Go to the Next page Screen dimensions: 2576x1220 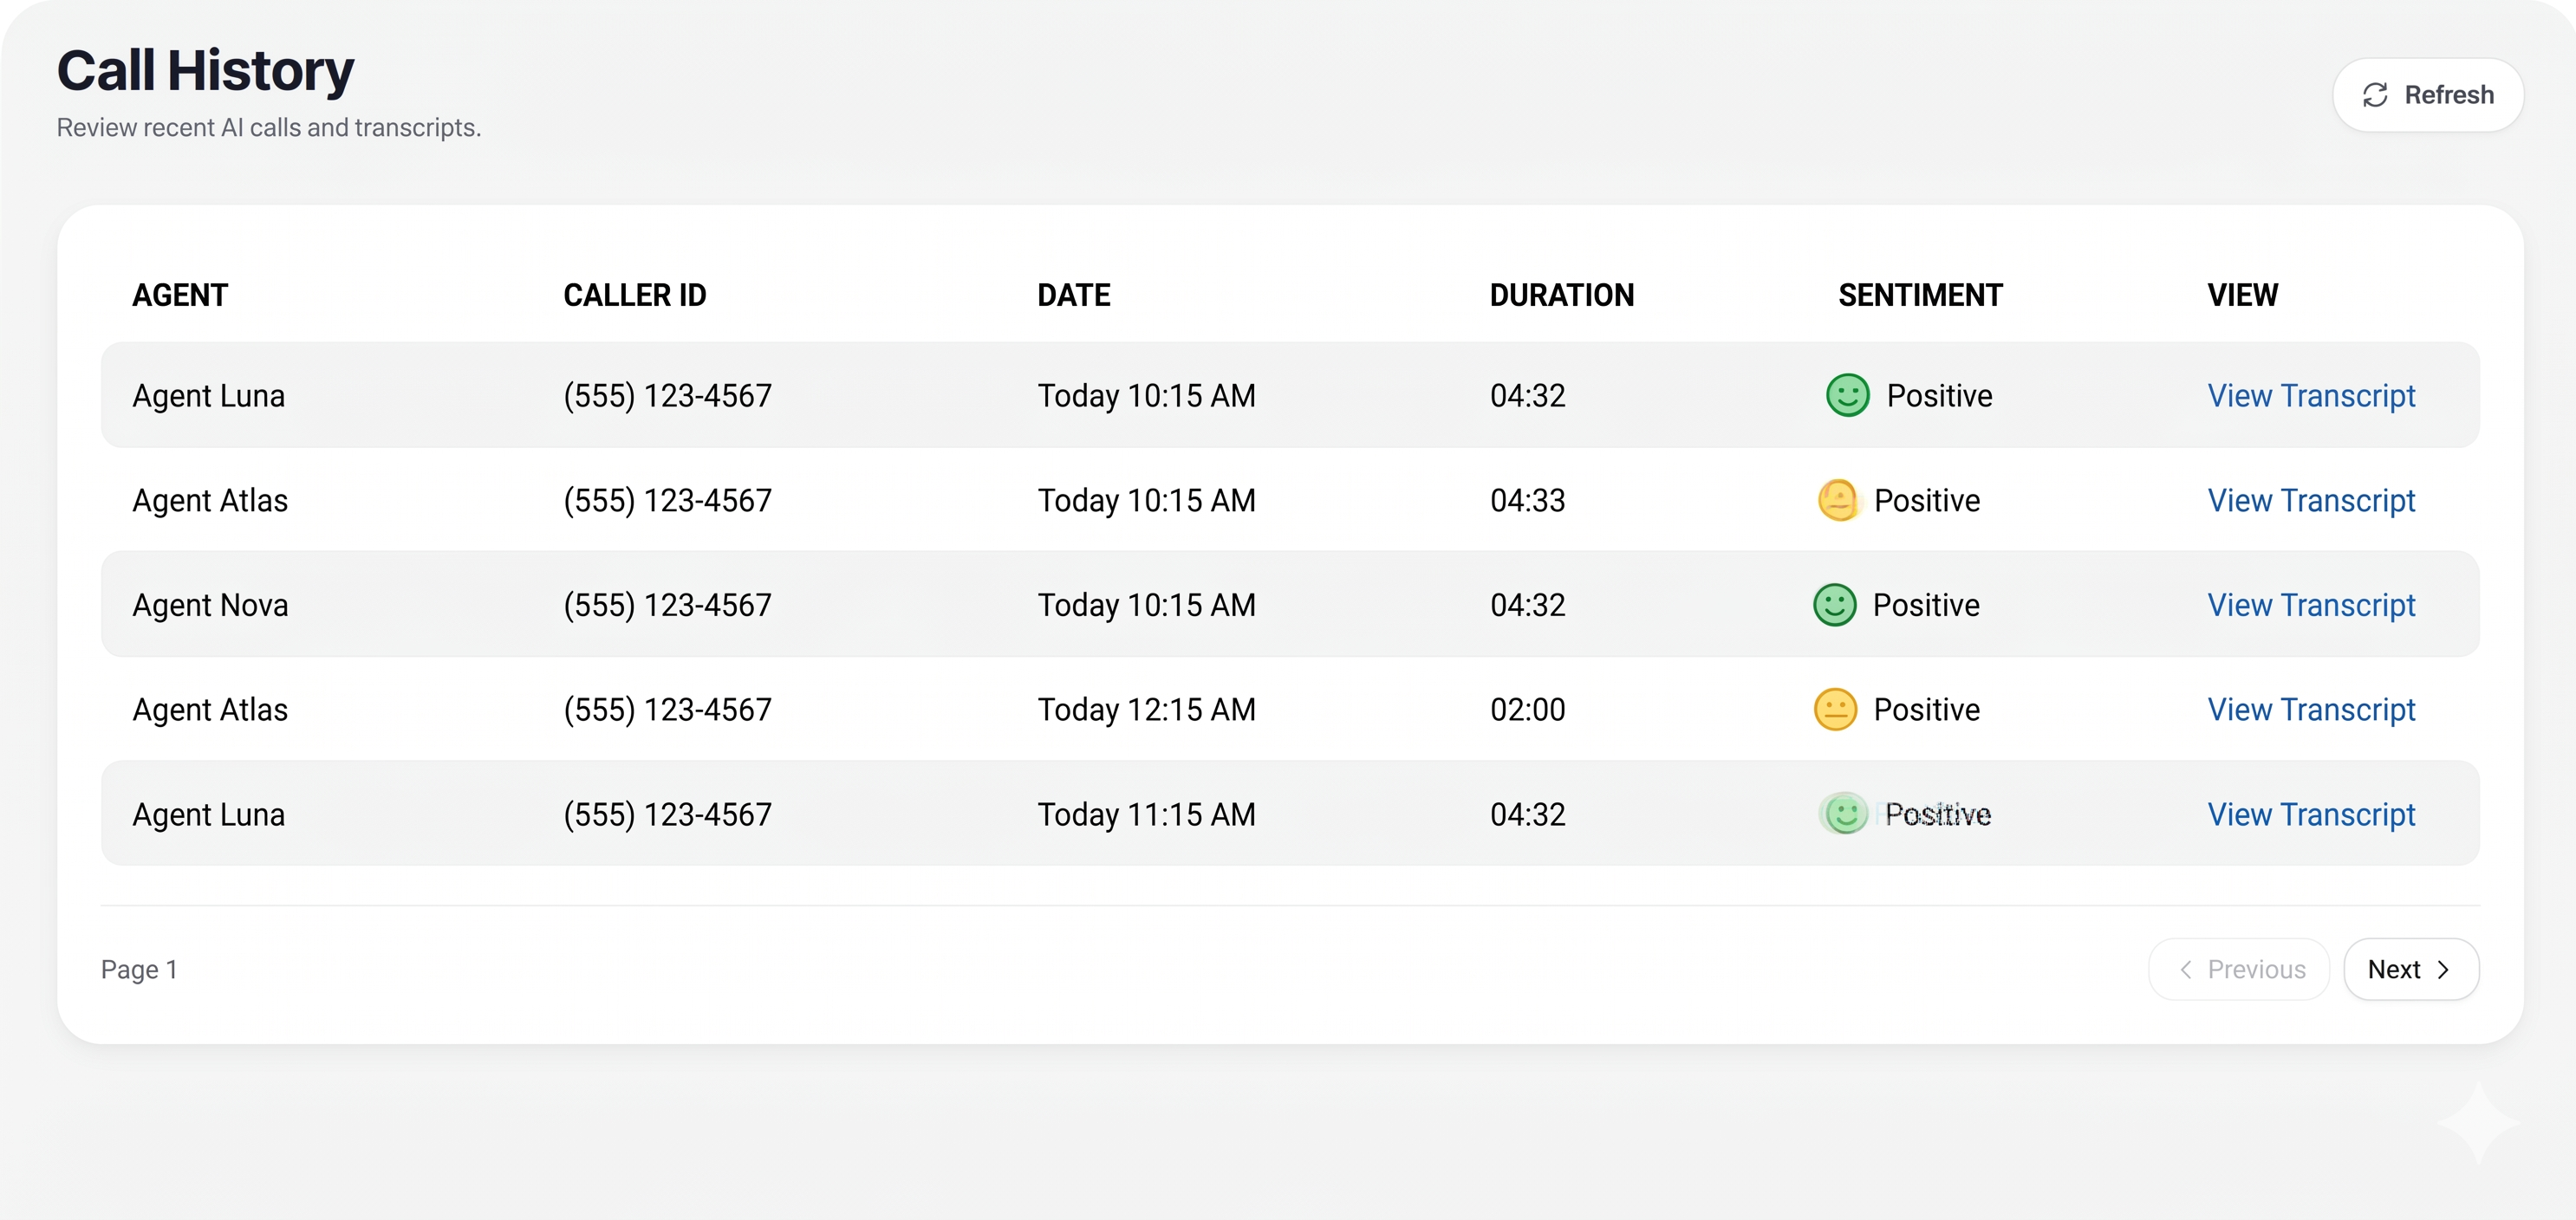[2410, 969]
